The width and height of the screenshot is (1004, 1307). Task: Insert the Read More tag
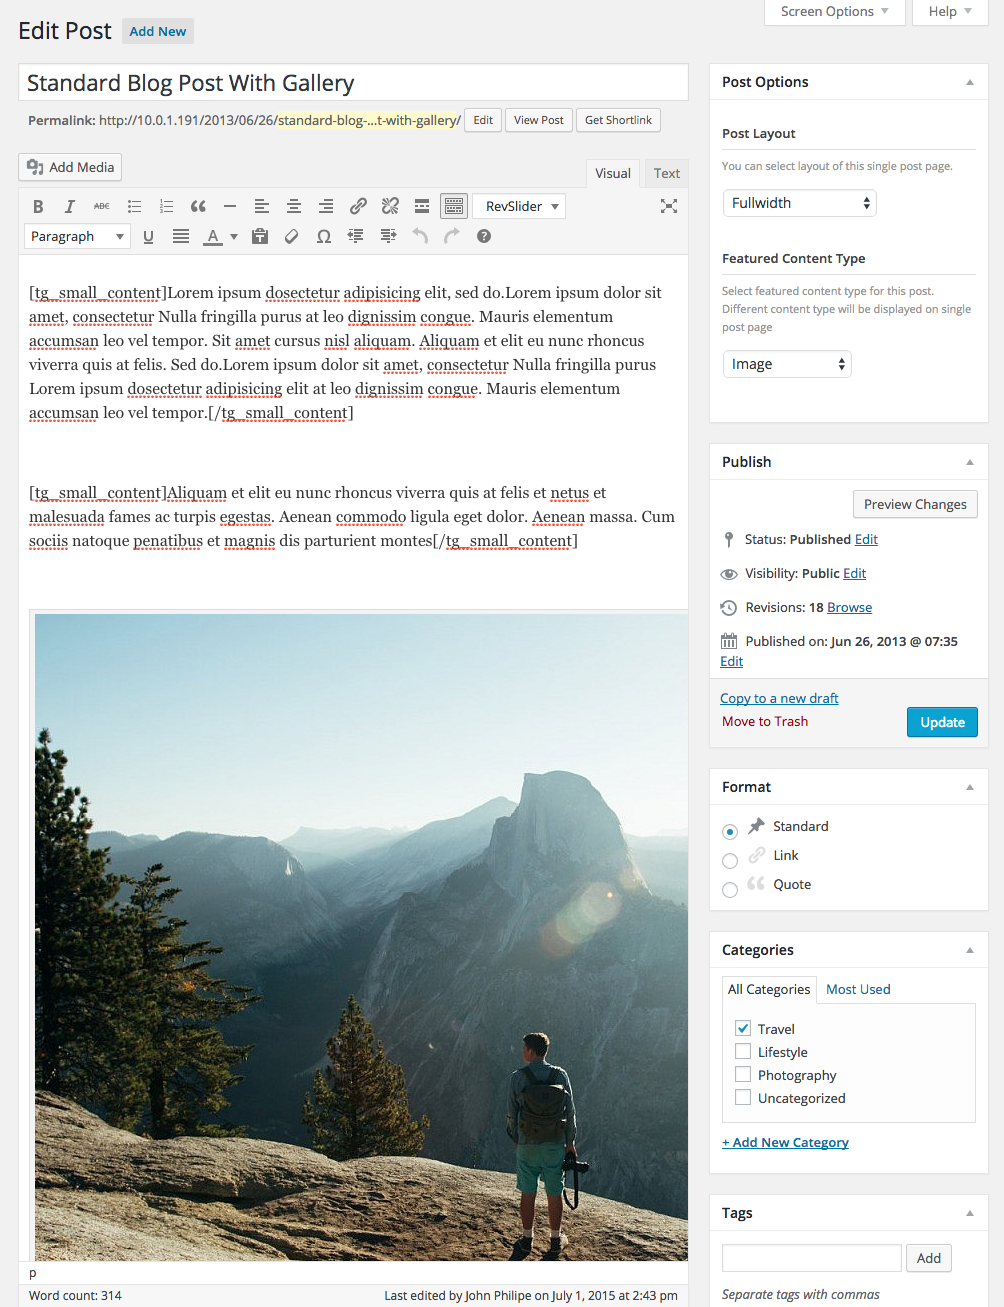click(422, 207)
